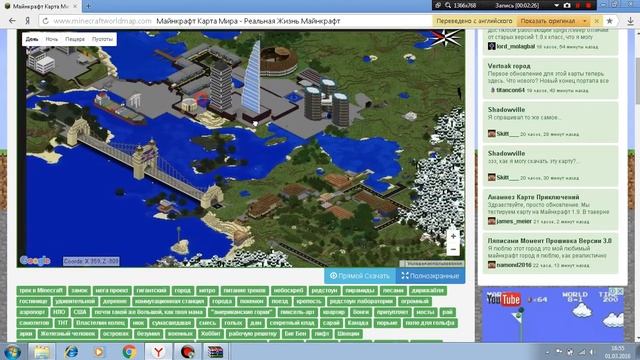Click the compass rose on the map
Viewport: 640px width, 360px height.
(x=445, y=38)
